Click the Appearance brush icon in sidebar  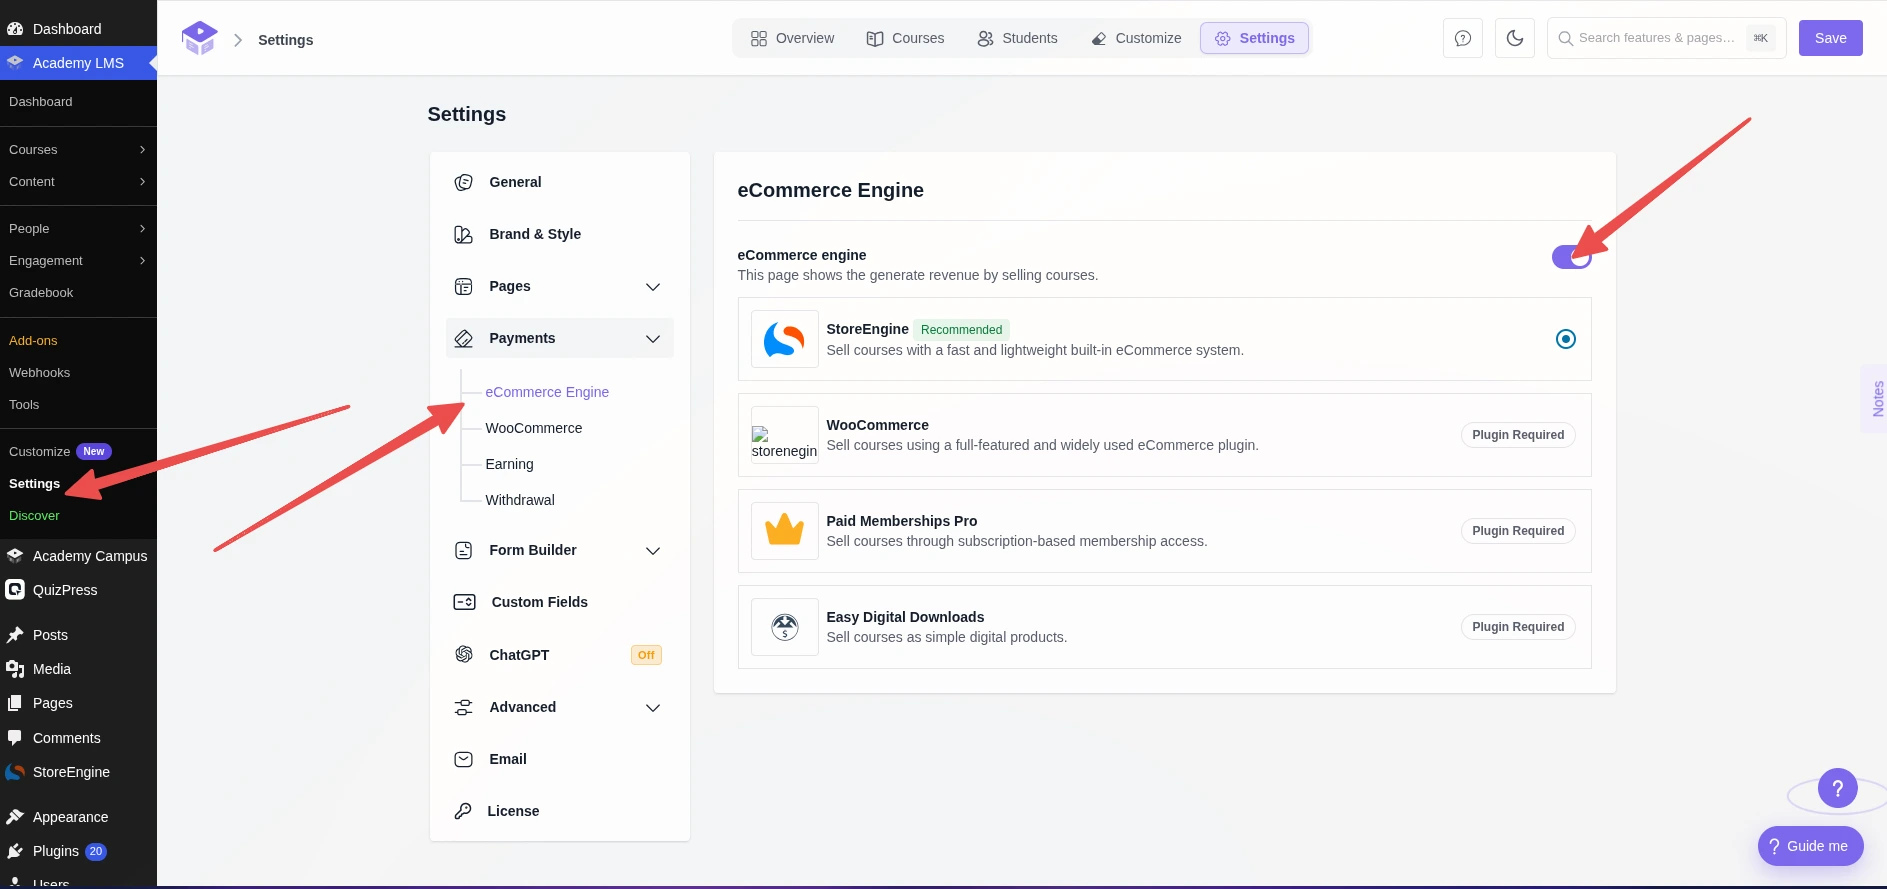(x=15, y=817)
